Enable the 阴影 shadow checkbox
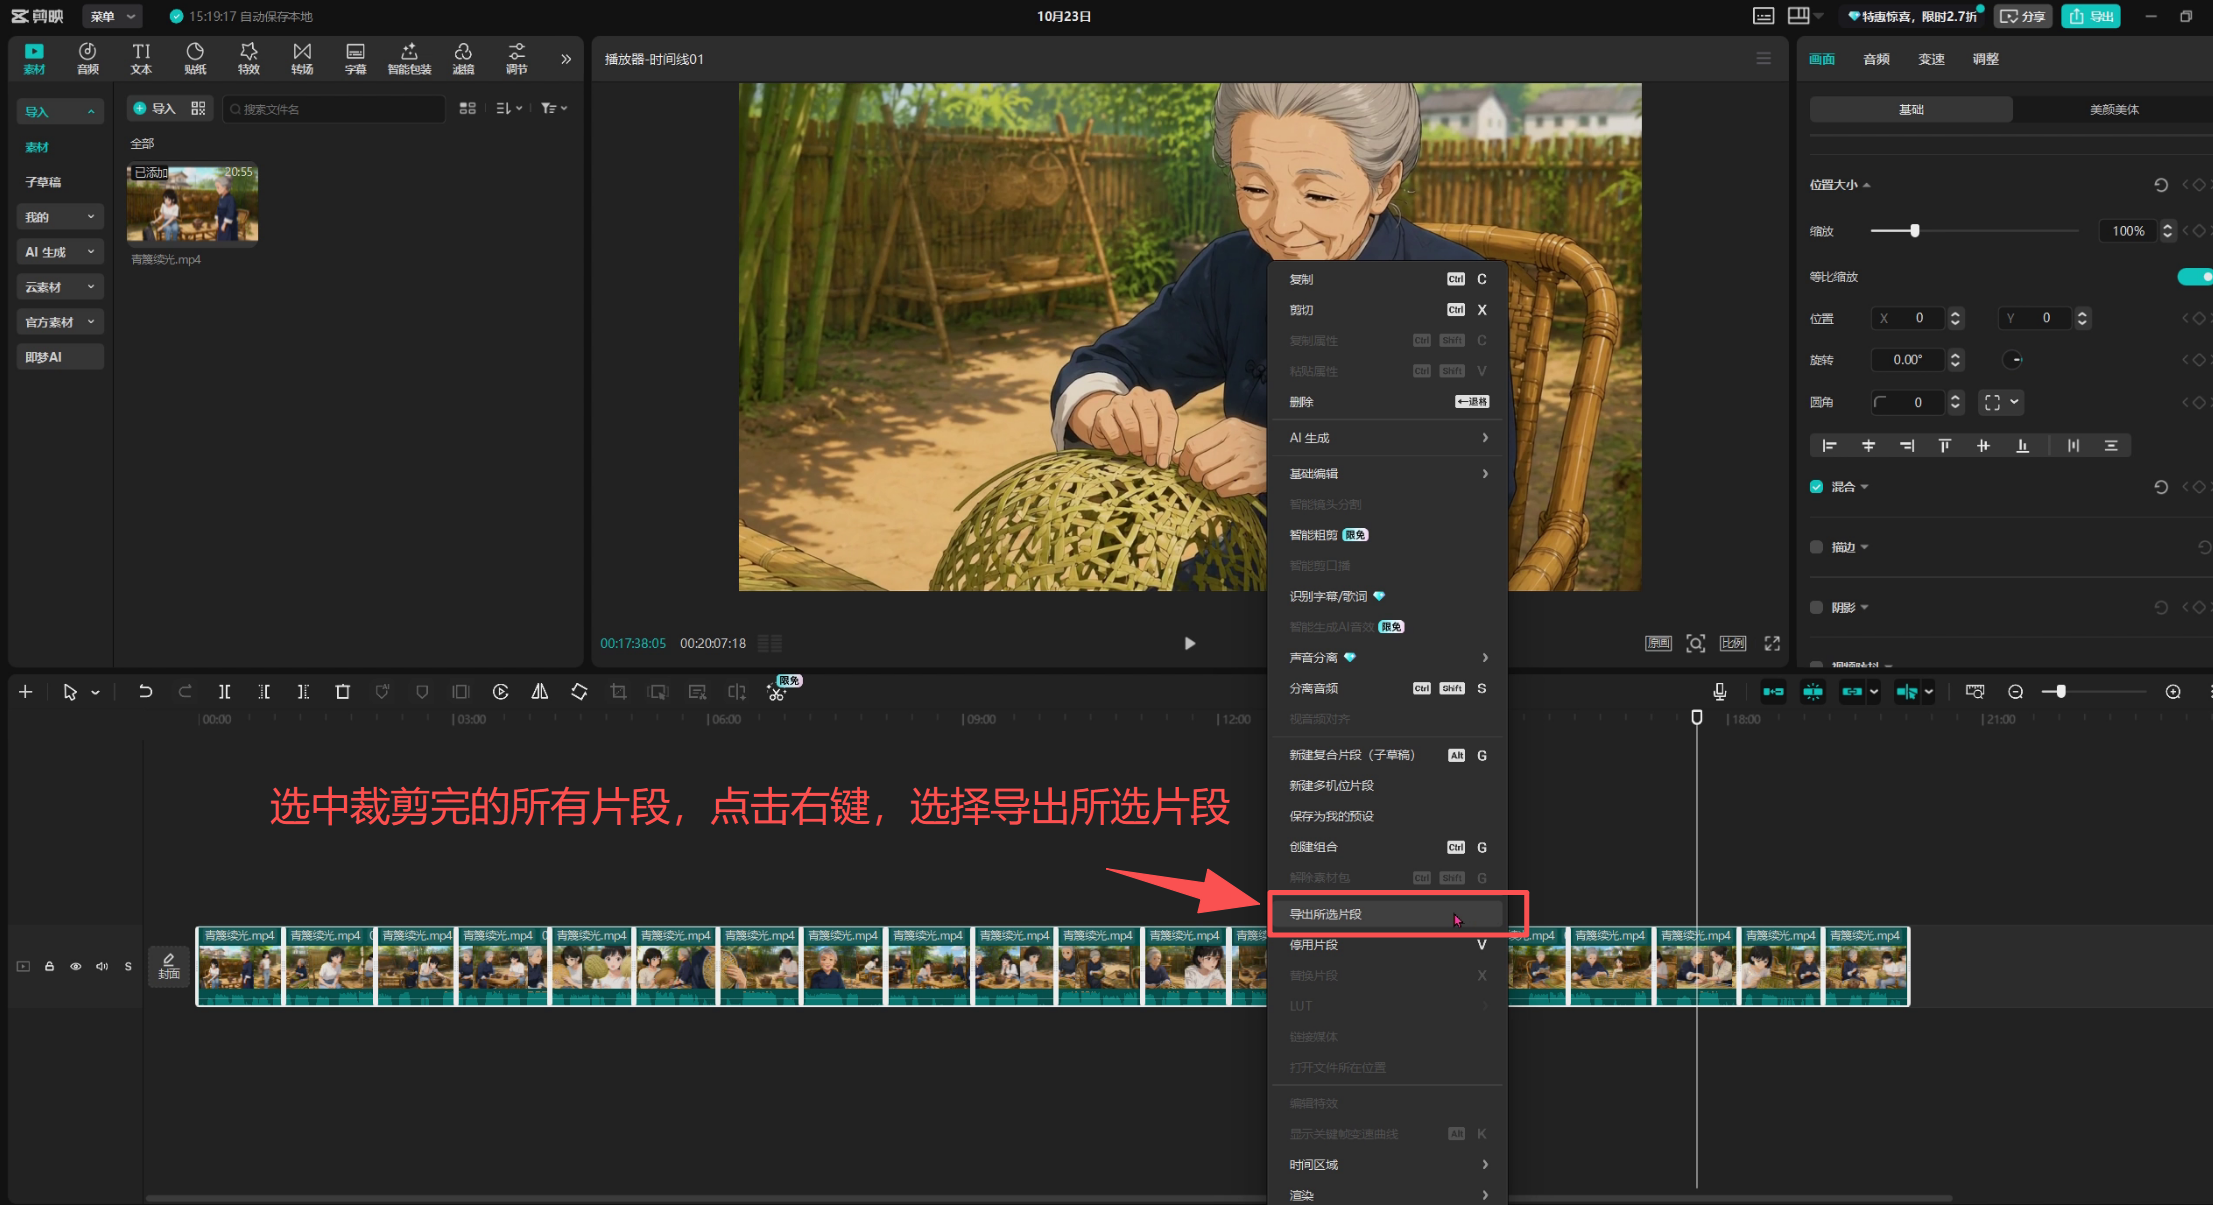The image size is (2213, 1205). [1816, 607]
